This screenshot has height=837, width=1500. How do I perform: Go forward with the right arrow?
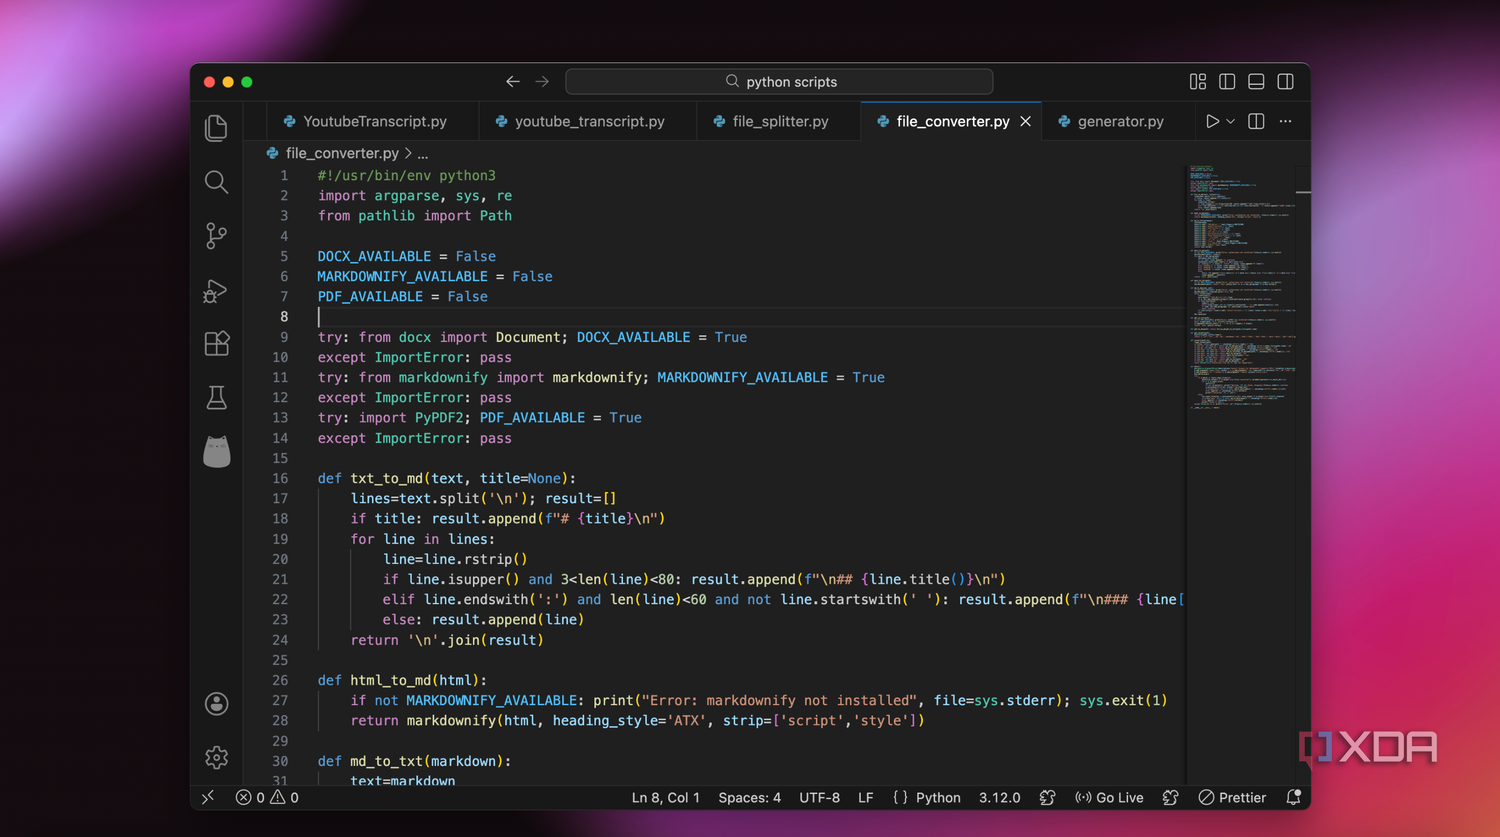542,82
